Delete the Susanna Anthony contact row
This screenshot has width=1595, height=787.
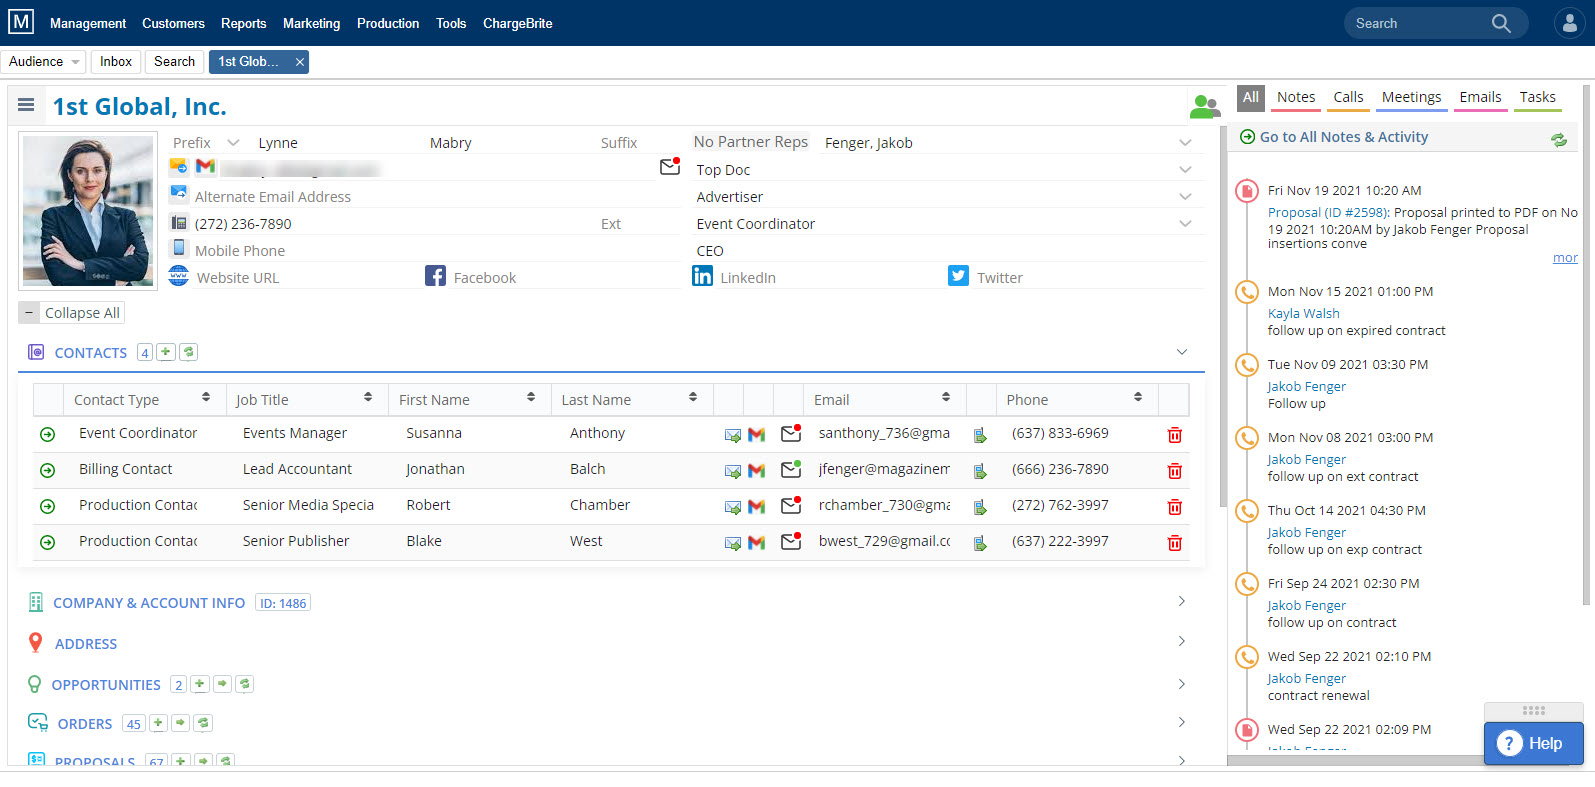pyautogui.click(x=1174, y=435)
